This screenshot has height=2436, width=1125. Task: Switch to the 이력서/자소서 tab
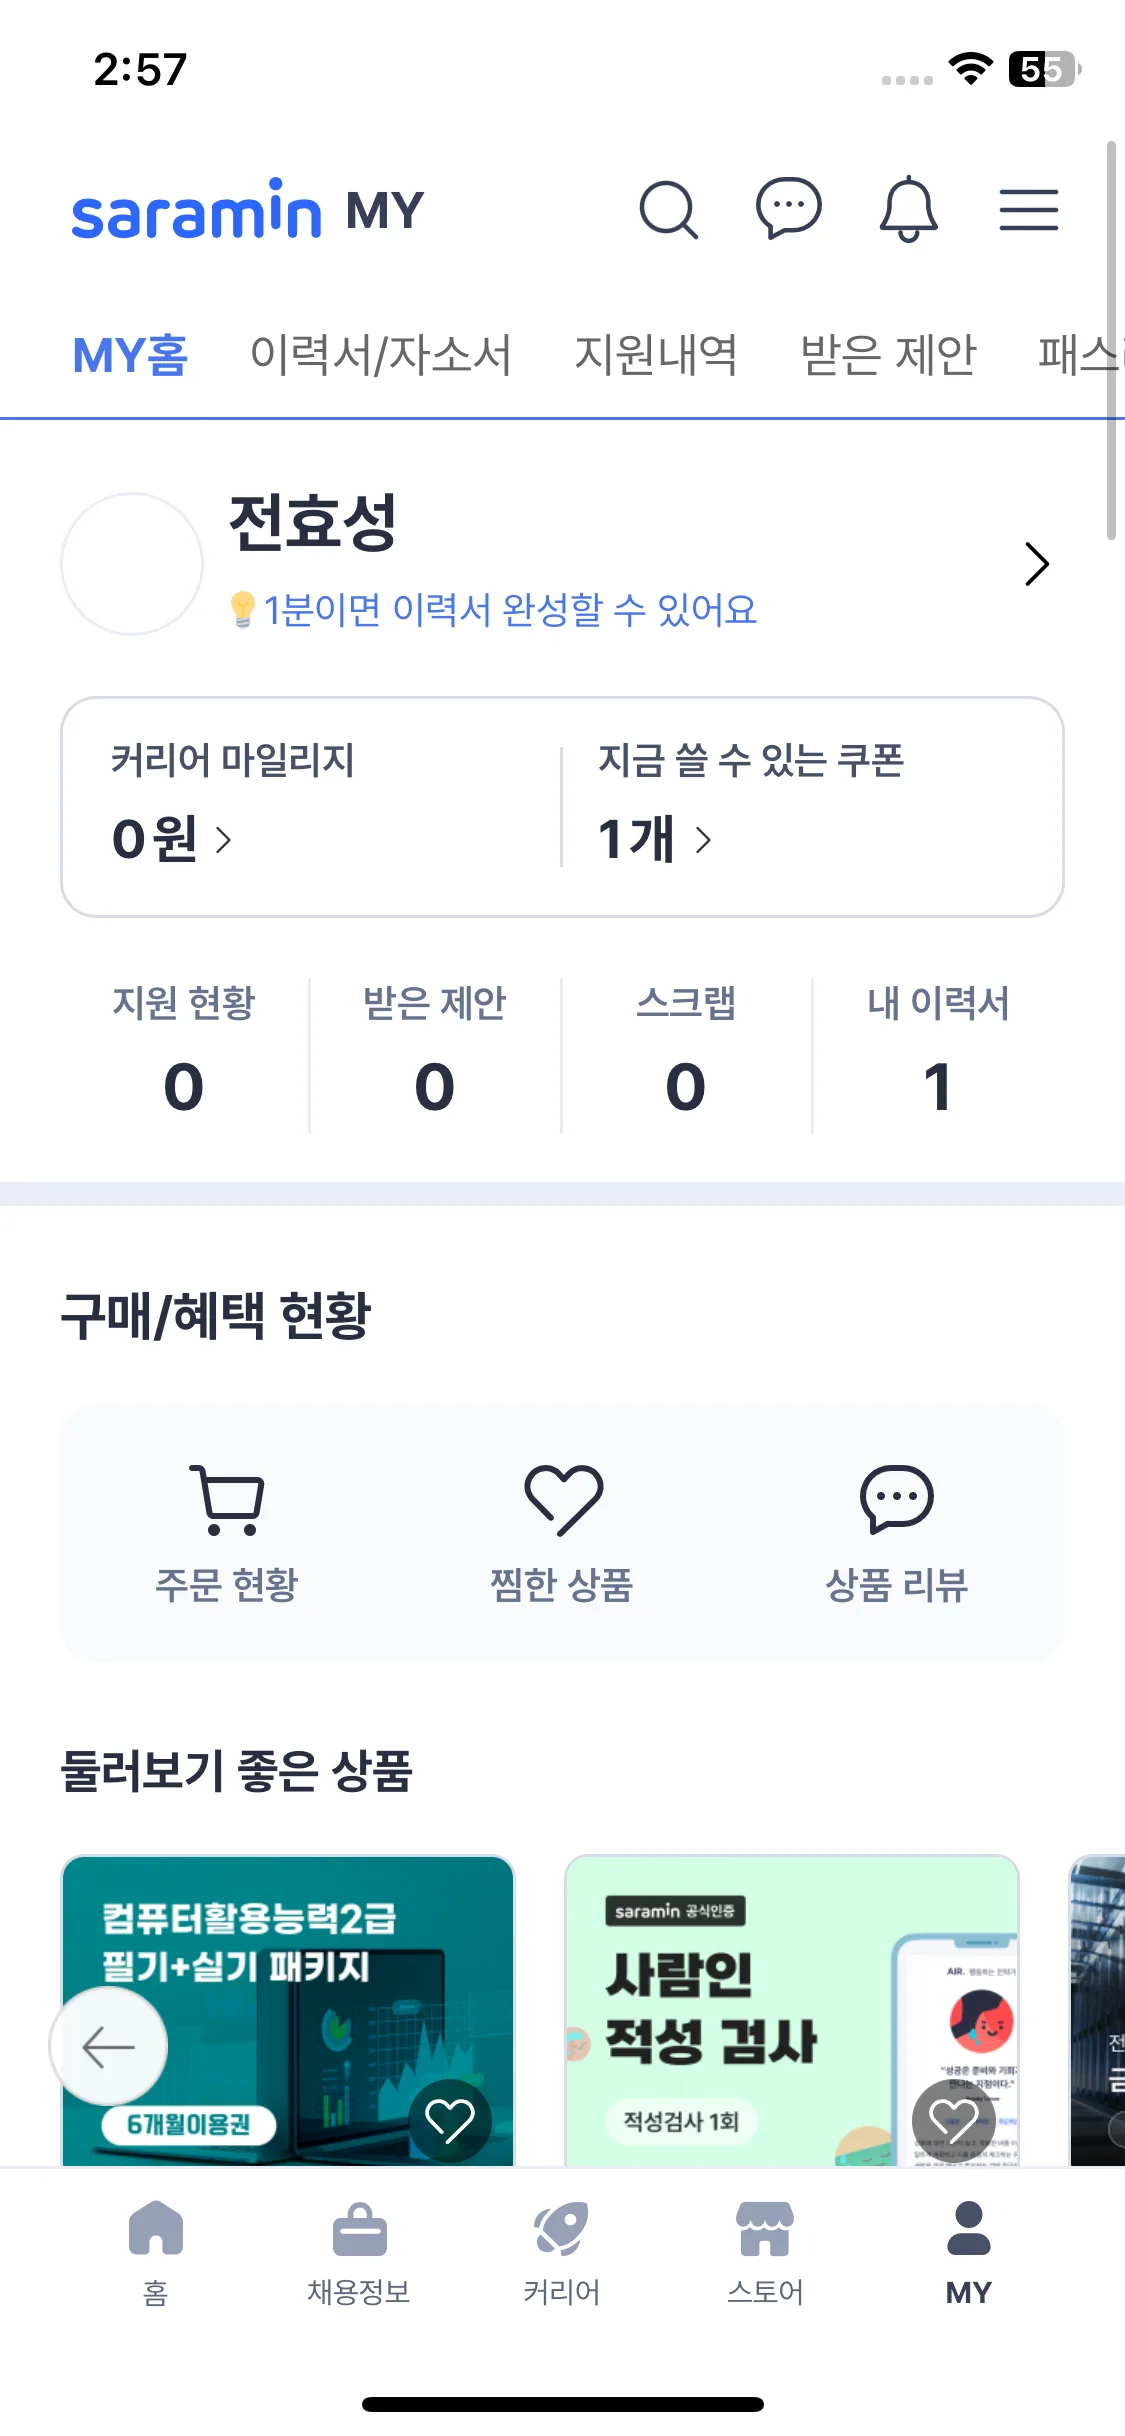(380, 355)
